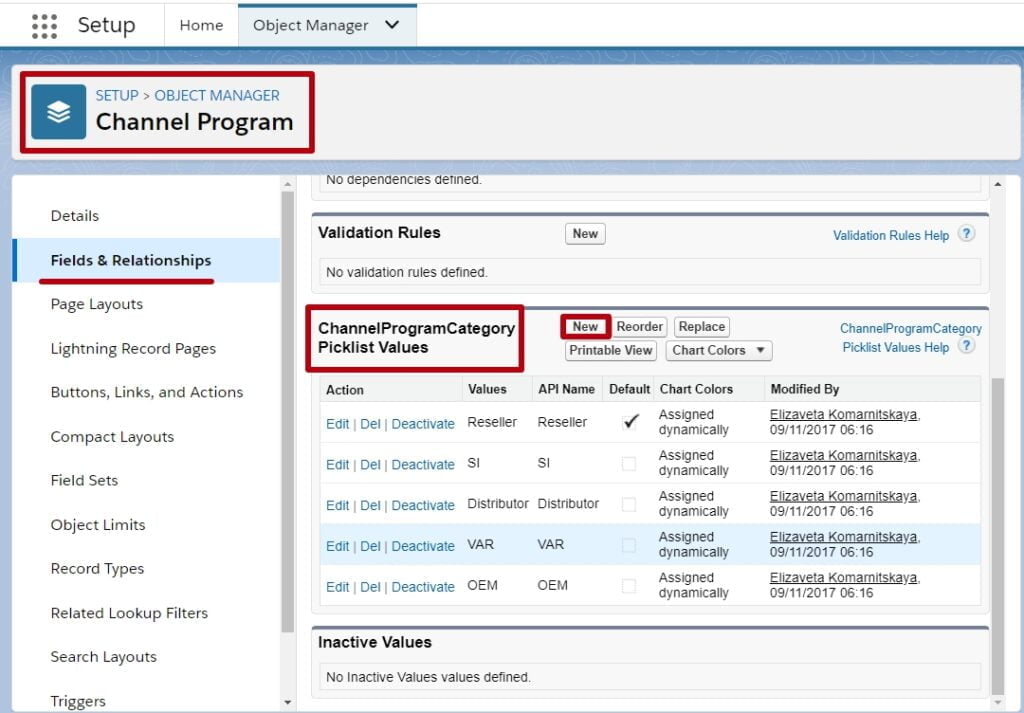Click the Values column header

pyautogui.click(x=487, y=389)
